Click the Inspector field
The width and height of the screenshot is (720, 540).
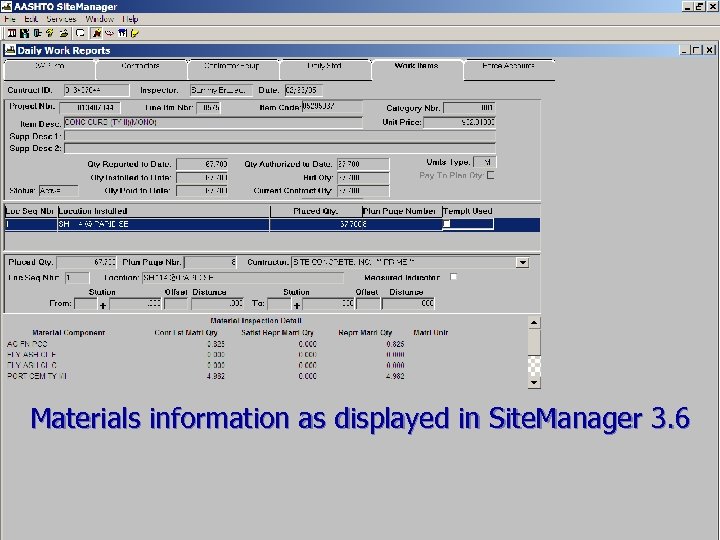coord(221,90)
